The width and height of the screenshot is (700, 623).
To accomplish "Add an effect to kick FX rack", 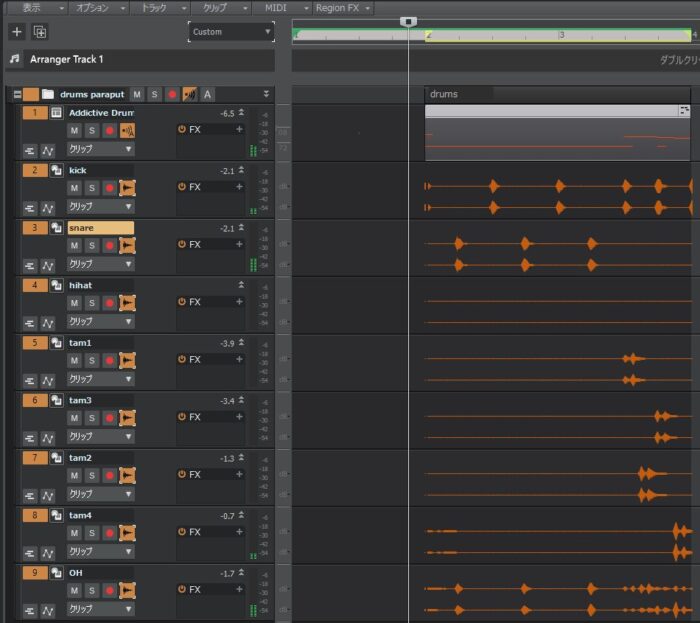I will [x=239, y=187].
